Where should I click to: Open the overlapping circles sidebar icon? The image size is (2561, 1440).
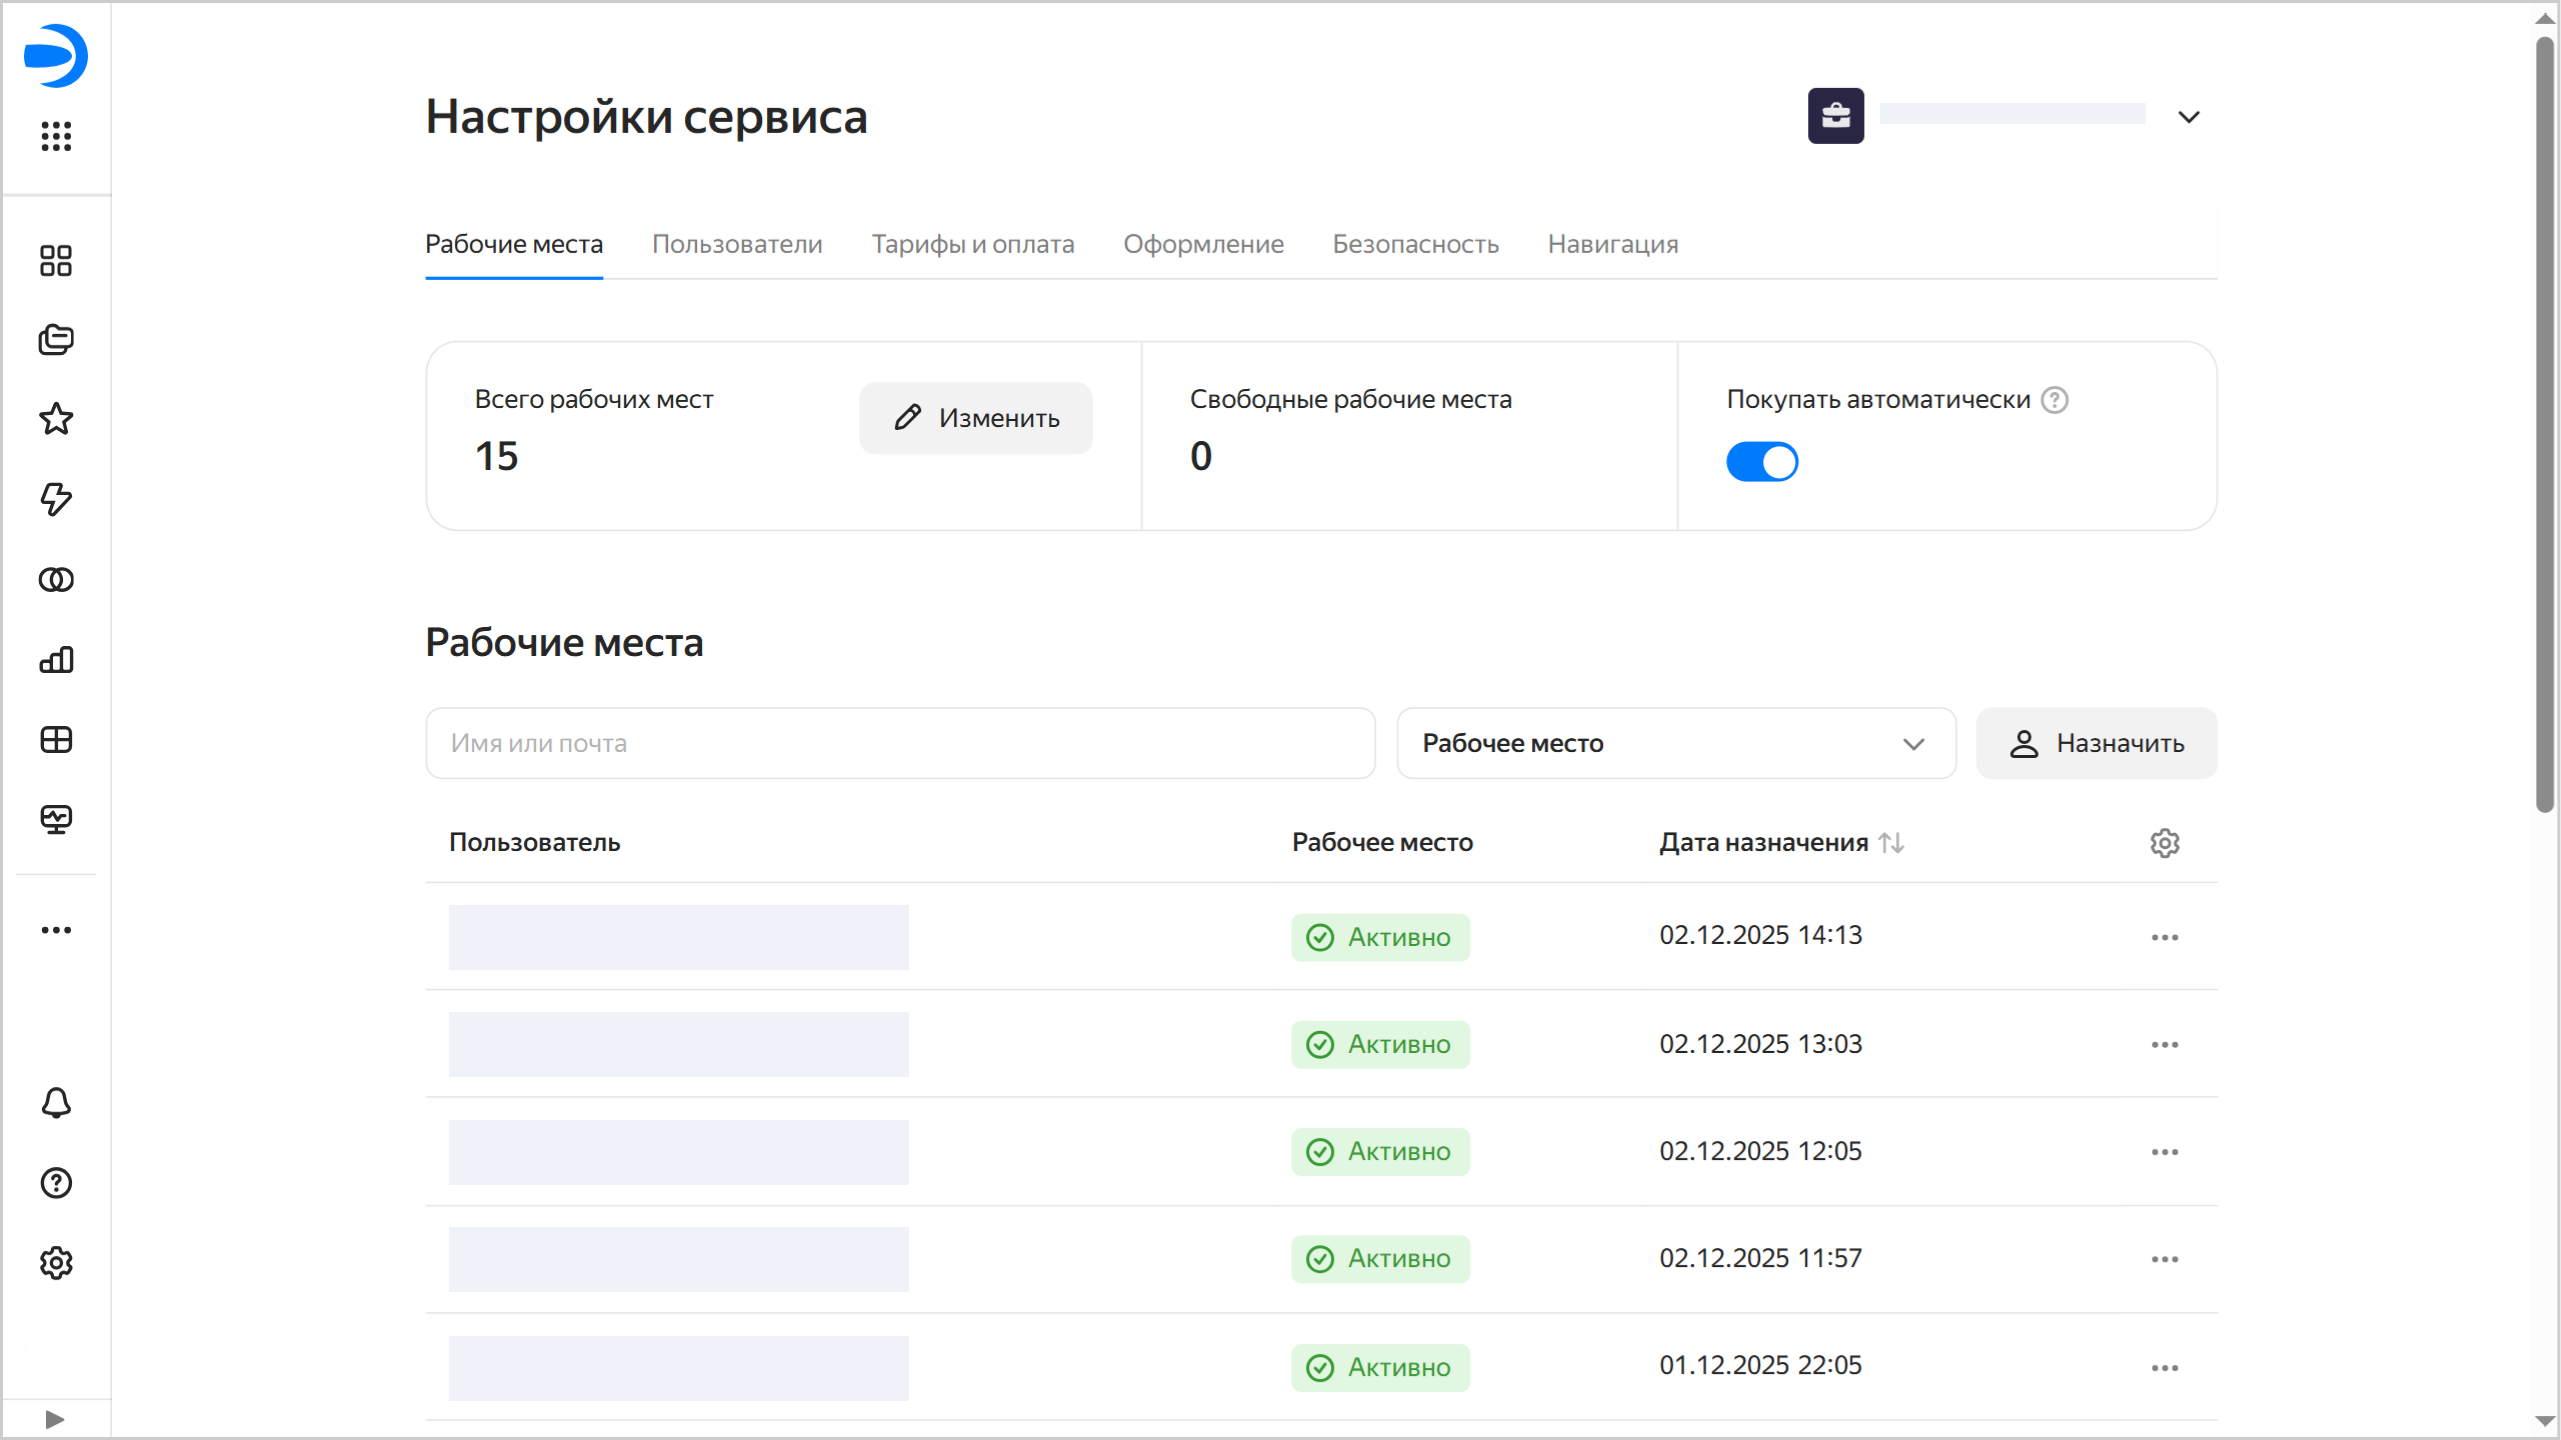pyautogui.click(x=56, y=579)
